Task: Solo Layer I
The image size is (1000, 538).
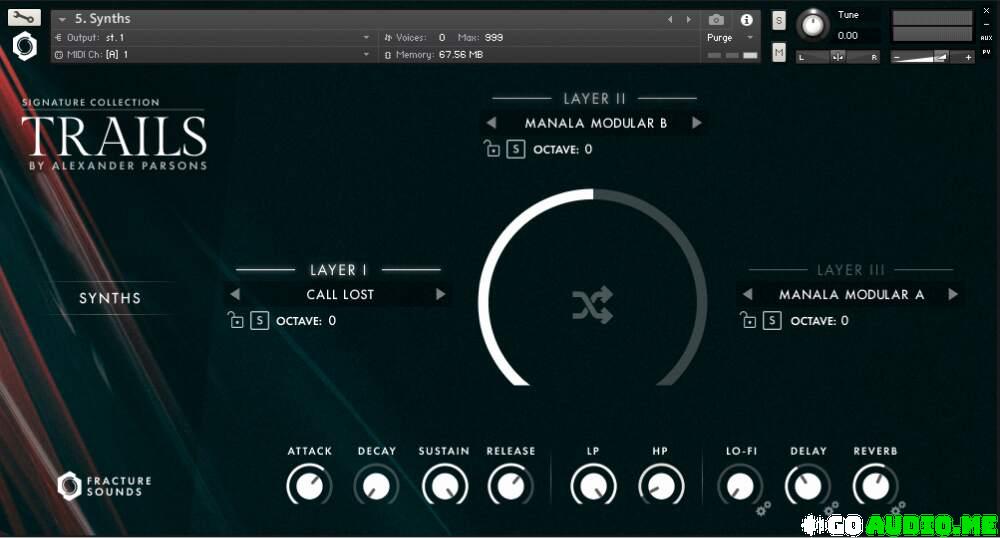Action: (260, 321)
